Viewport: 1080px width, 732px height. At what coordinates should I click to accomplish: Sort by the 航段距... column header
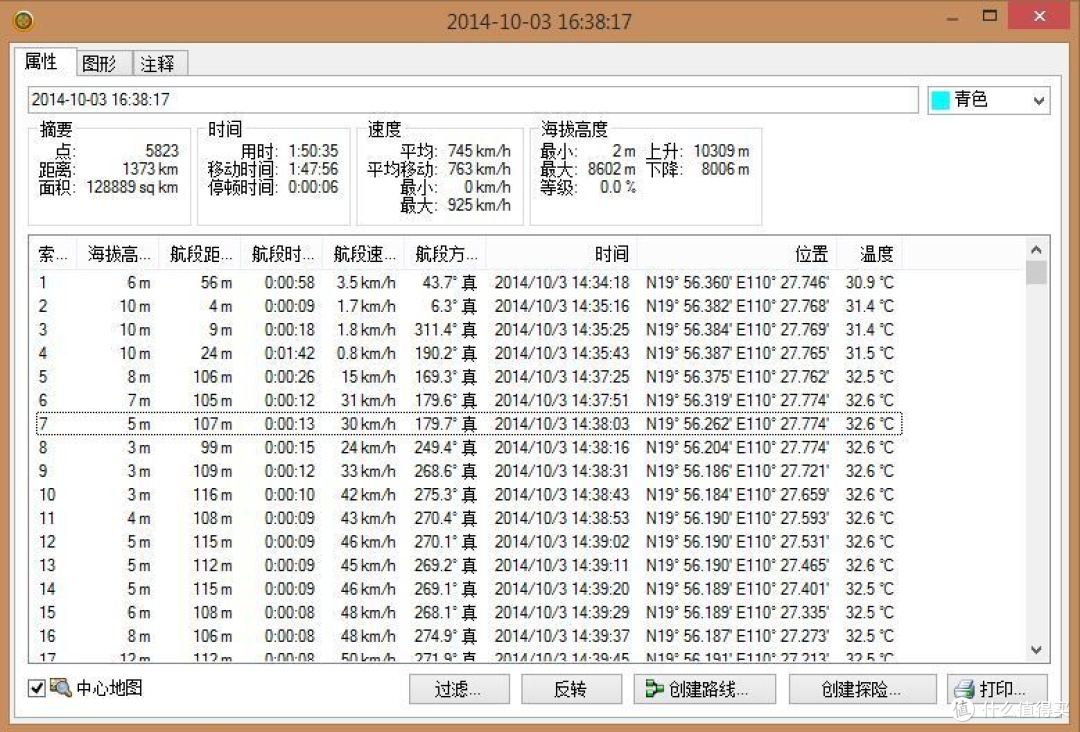point(200,255)
